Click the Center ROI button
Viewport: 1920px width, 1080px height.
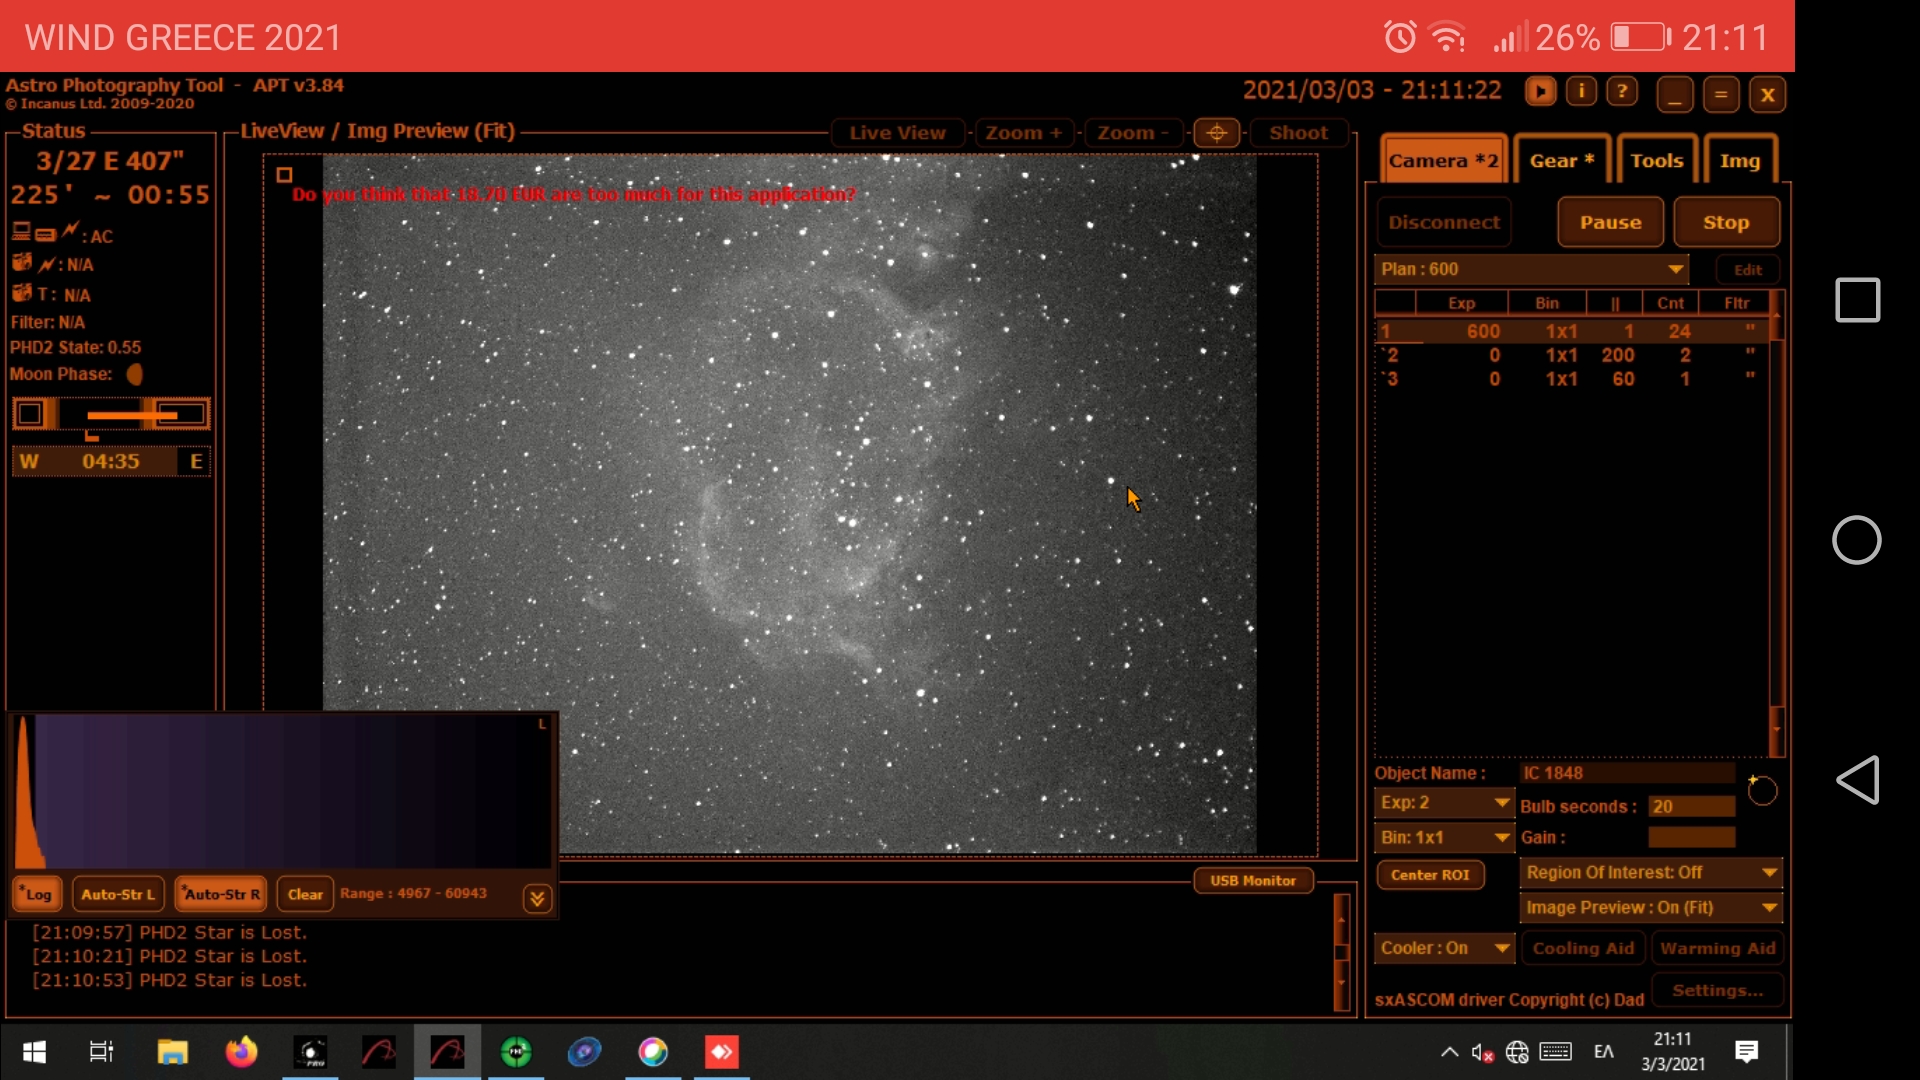(1430, 875)
